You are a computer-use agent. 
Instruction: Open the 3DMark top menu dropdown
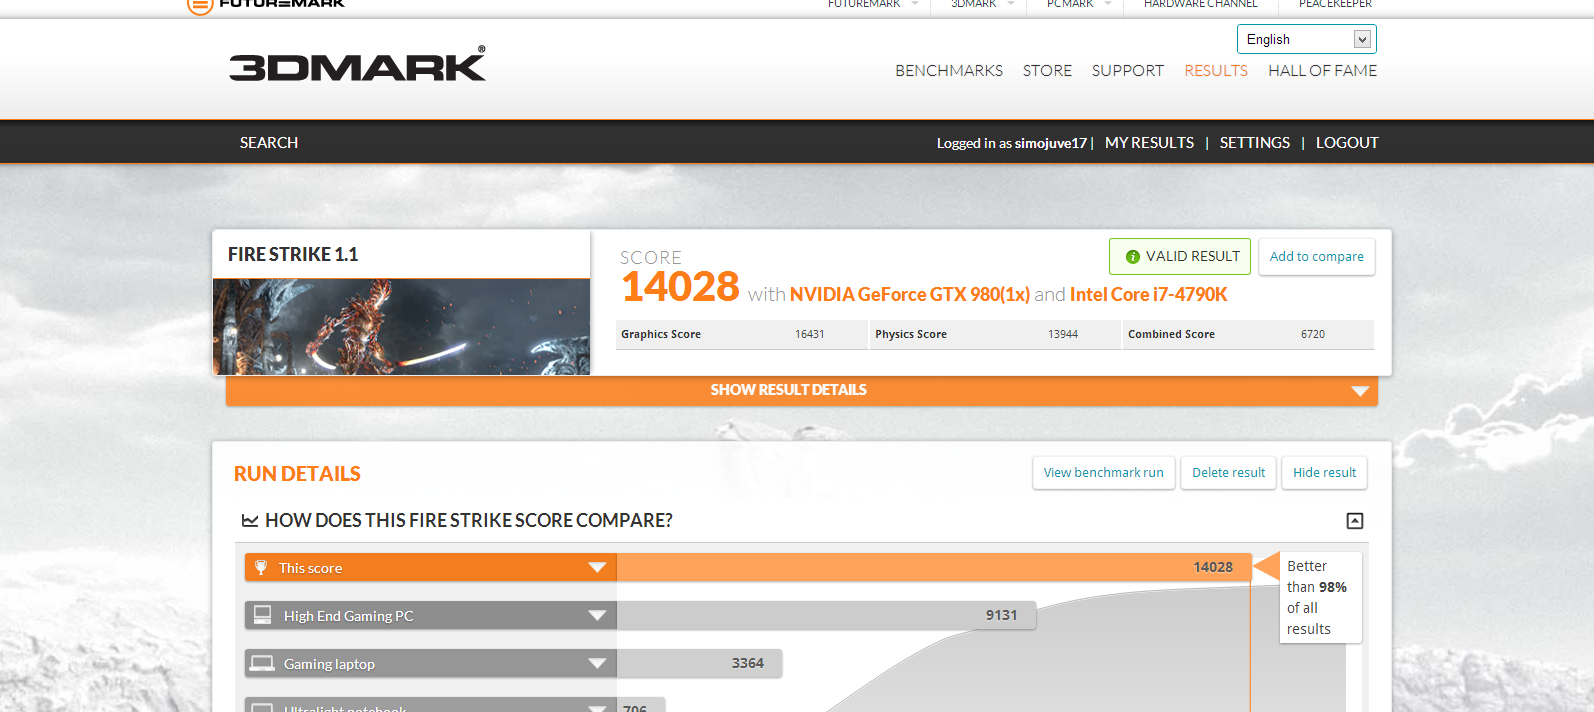tap(1010, 4)
